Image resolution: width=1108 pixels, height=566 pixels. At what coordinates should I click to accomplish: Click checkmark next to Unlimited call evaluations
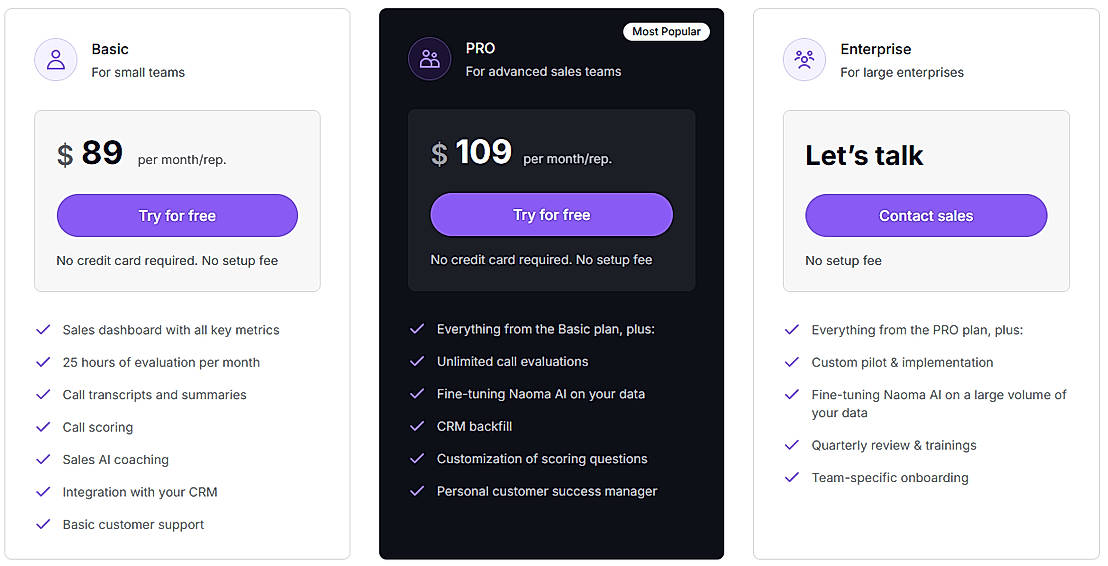pos(417,361)
